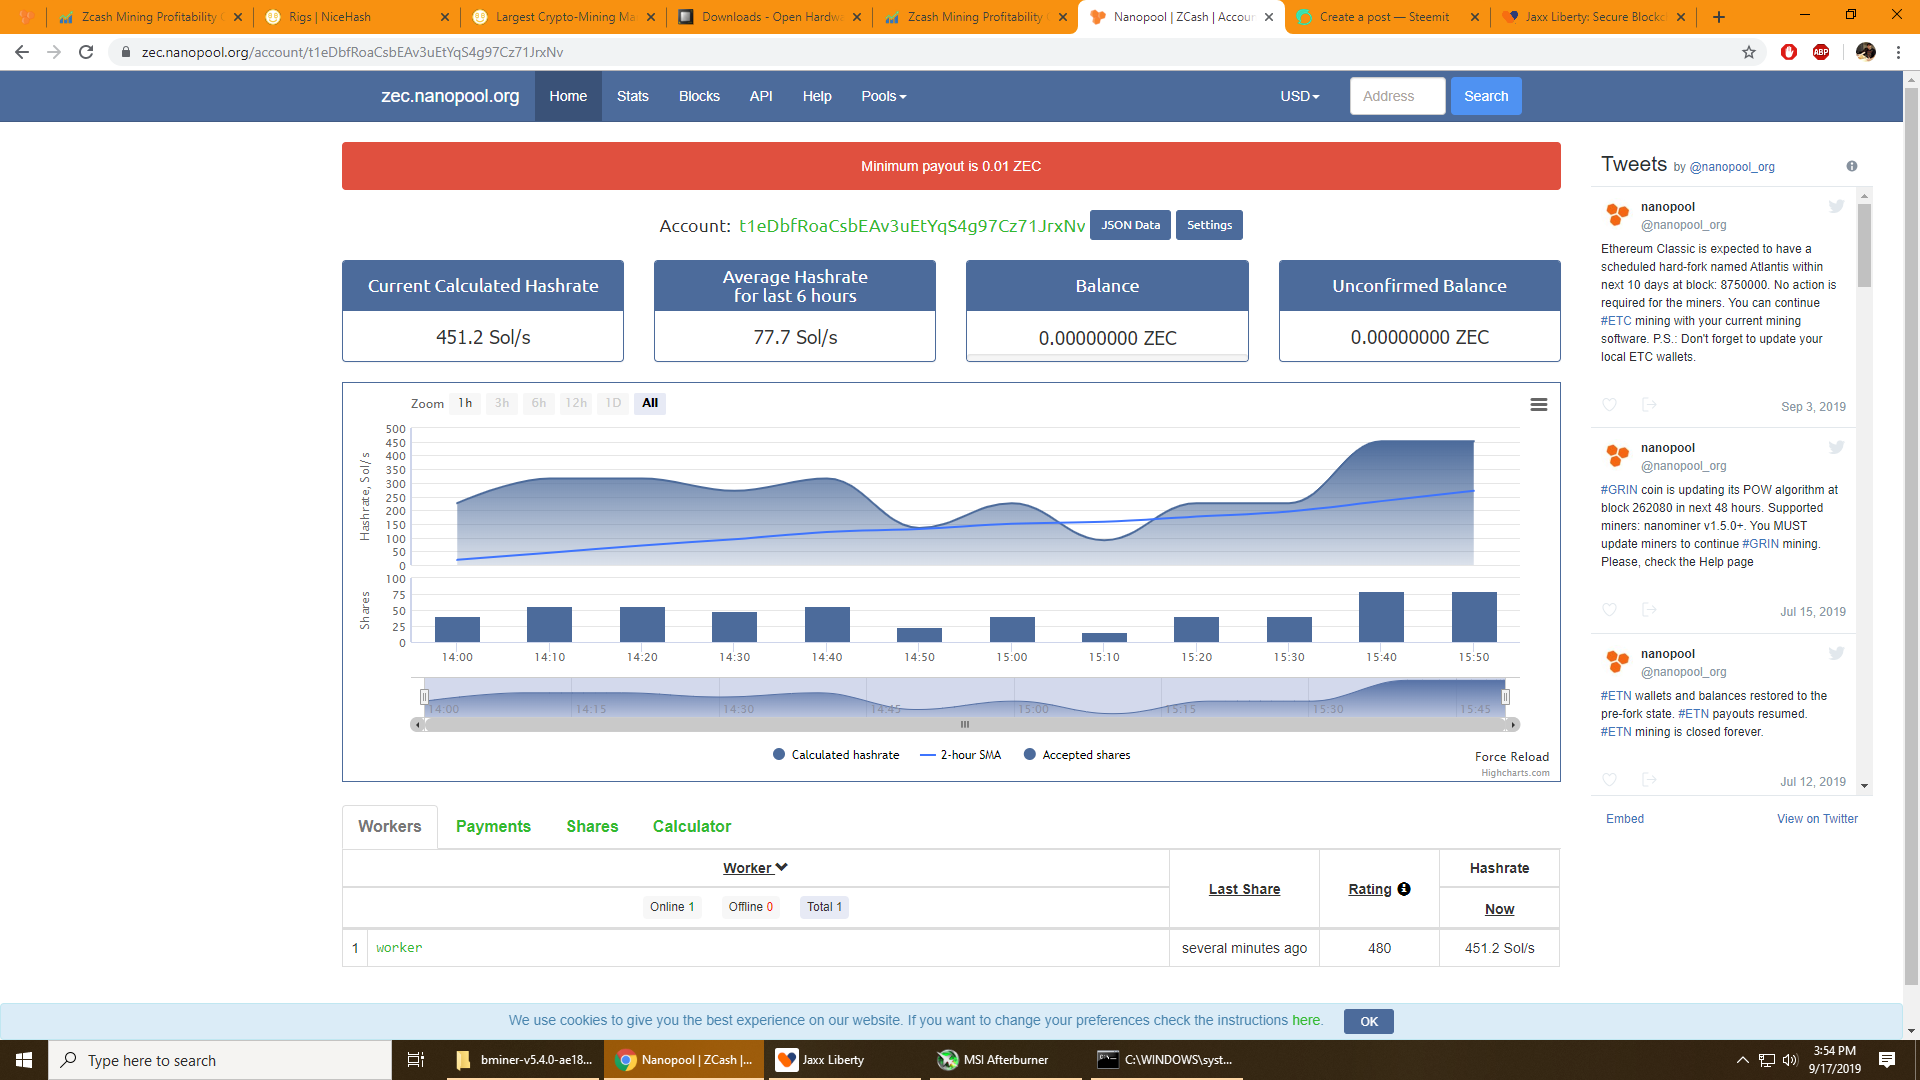Open MSI Afterburner from the taskbar
This screenshot has height=1080, width=1920.
click(x=993, y=1060)
